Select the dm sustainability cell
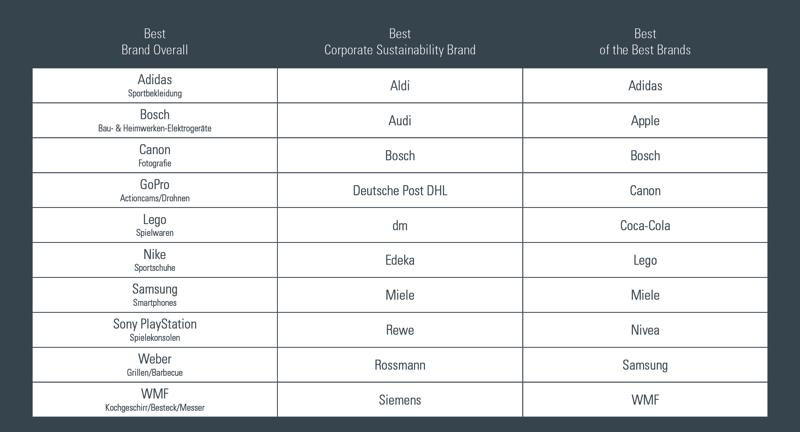This screenshot has width=800, height=432. tap(400, 225)
